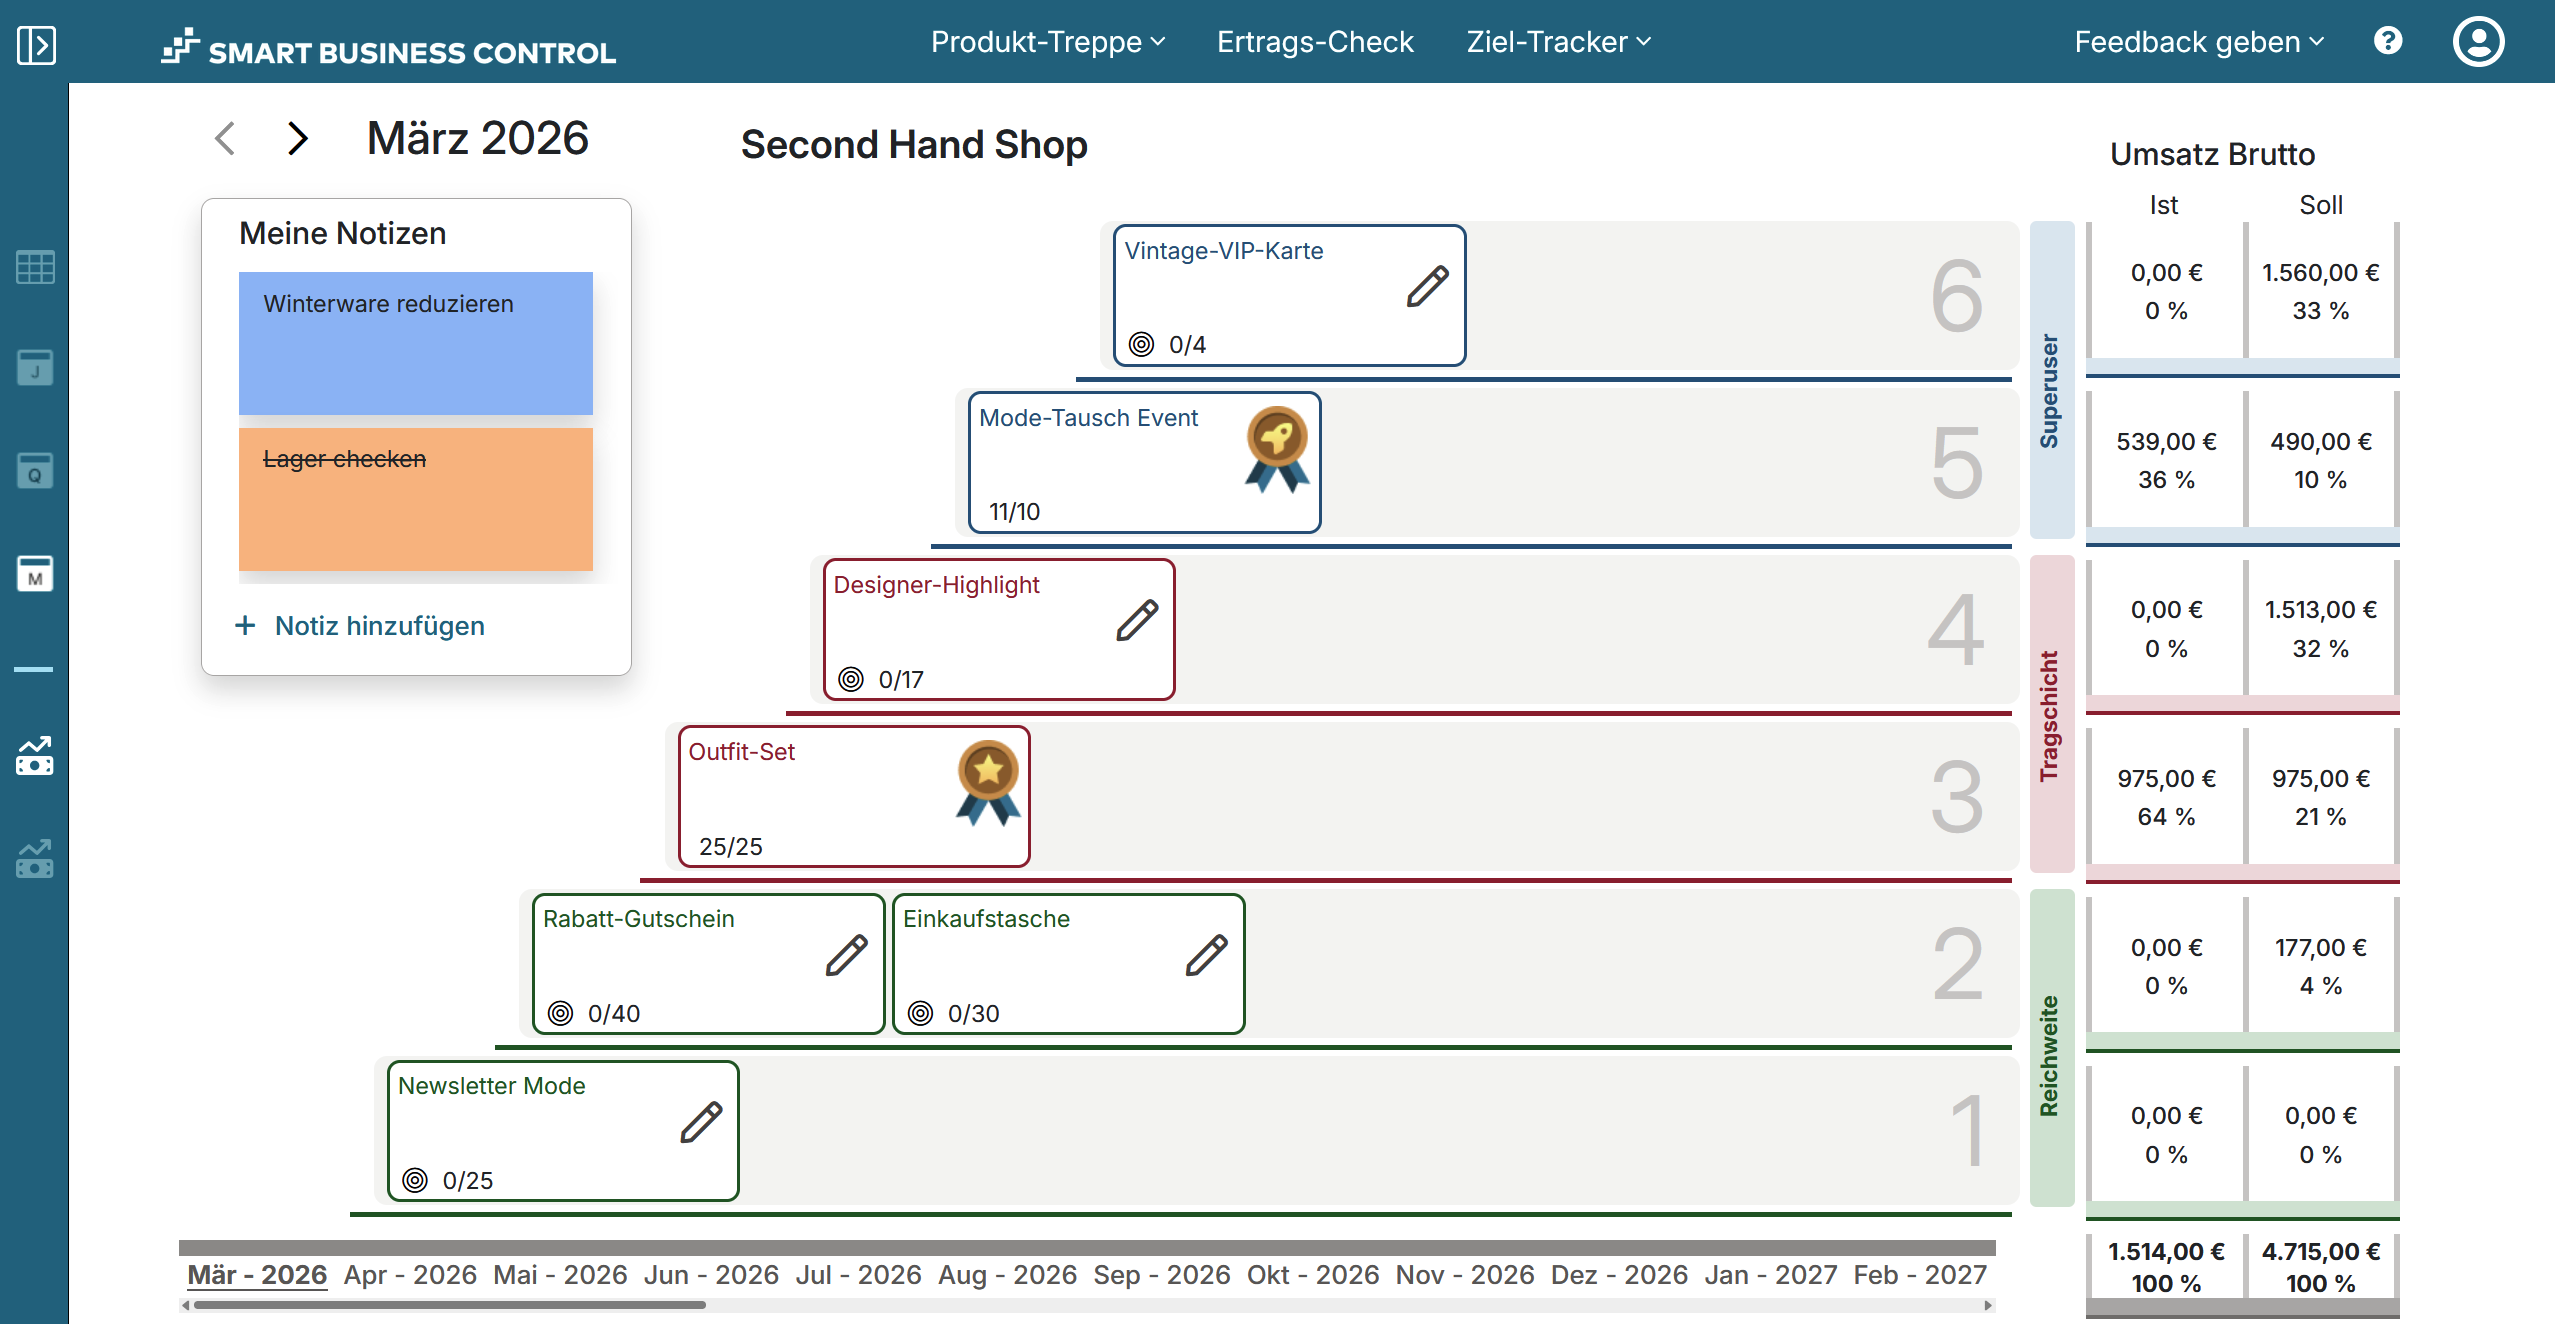The height and width of the screenshot is (1324, 2555).
Task: Go to next month arrow
Action: (x=297, y=138)
